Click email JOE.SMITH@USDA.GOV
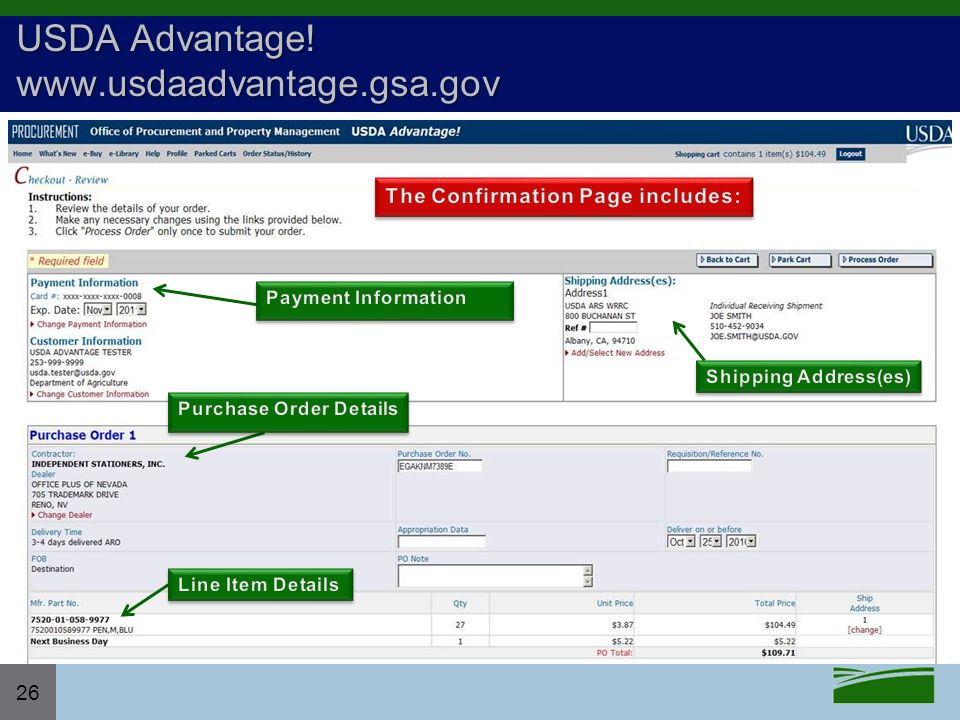 coord(754,336)
